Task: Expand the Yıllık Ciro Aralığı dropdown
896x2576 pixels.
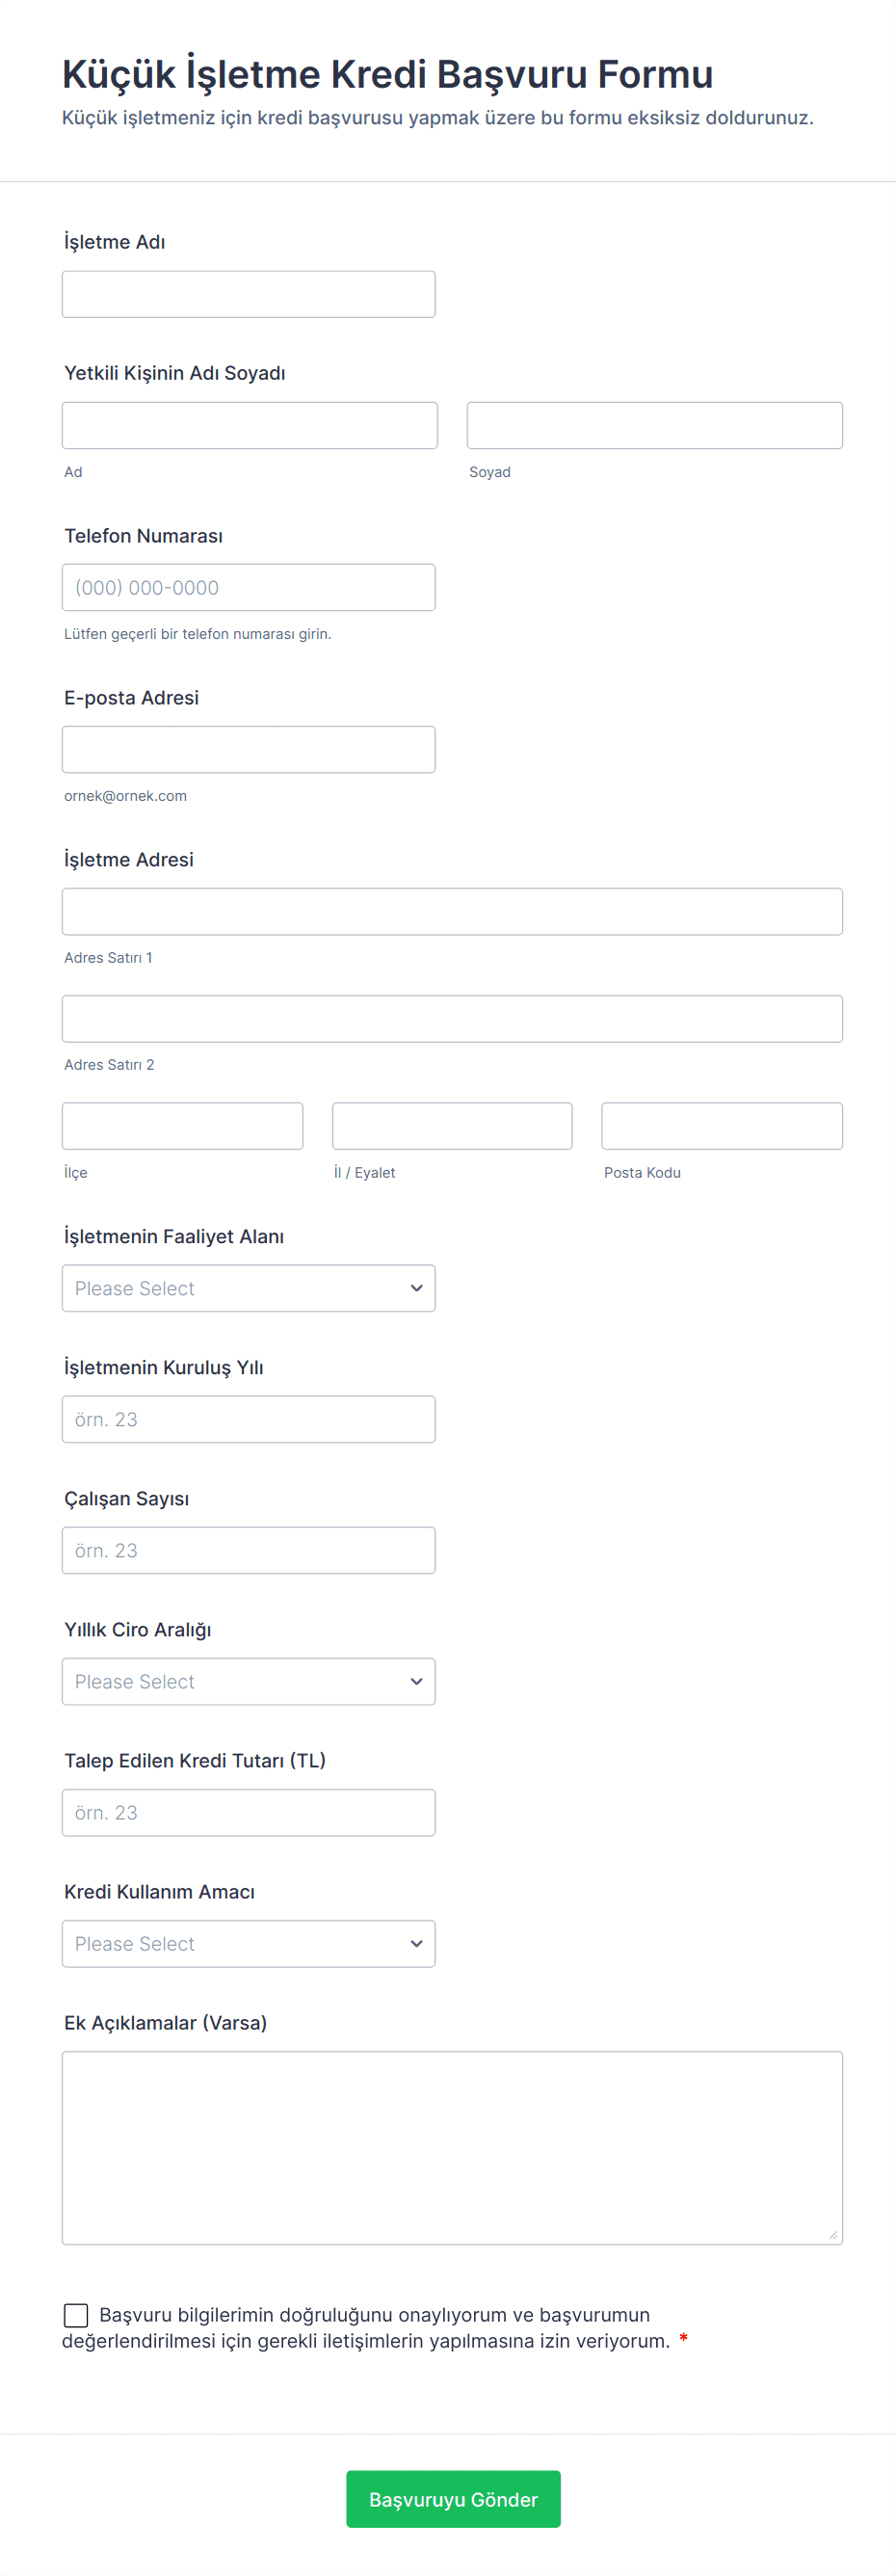Action: pos(248,1681)
